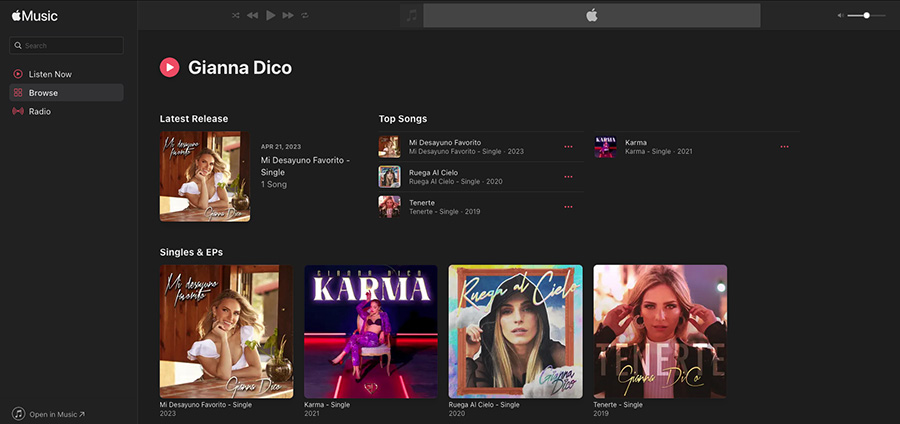The width and height of the screenshot is (900, 424).
Task: Click the Latest Release heading
Action: click(x=194, y=119)
